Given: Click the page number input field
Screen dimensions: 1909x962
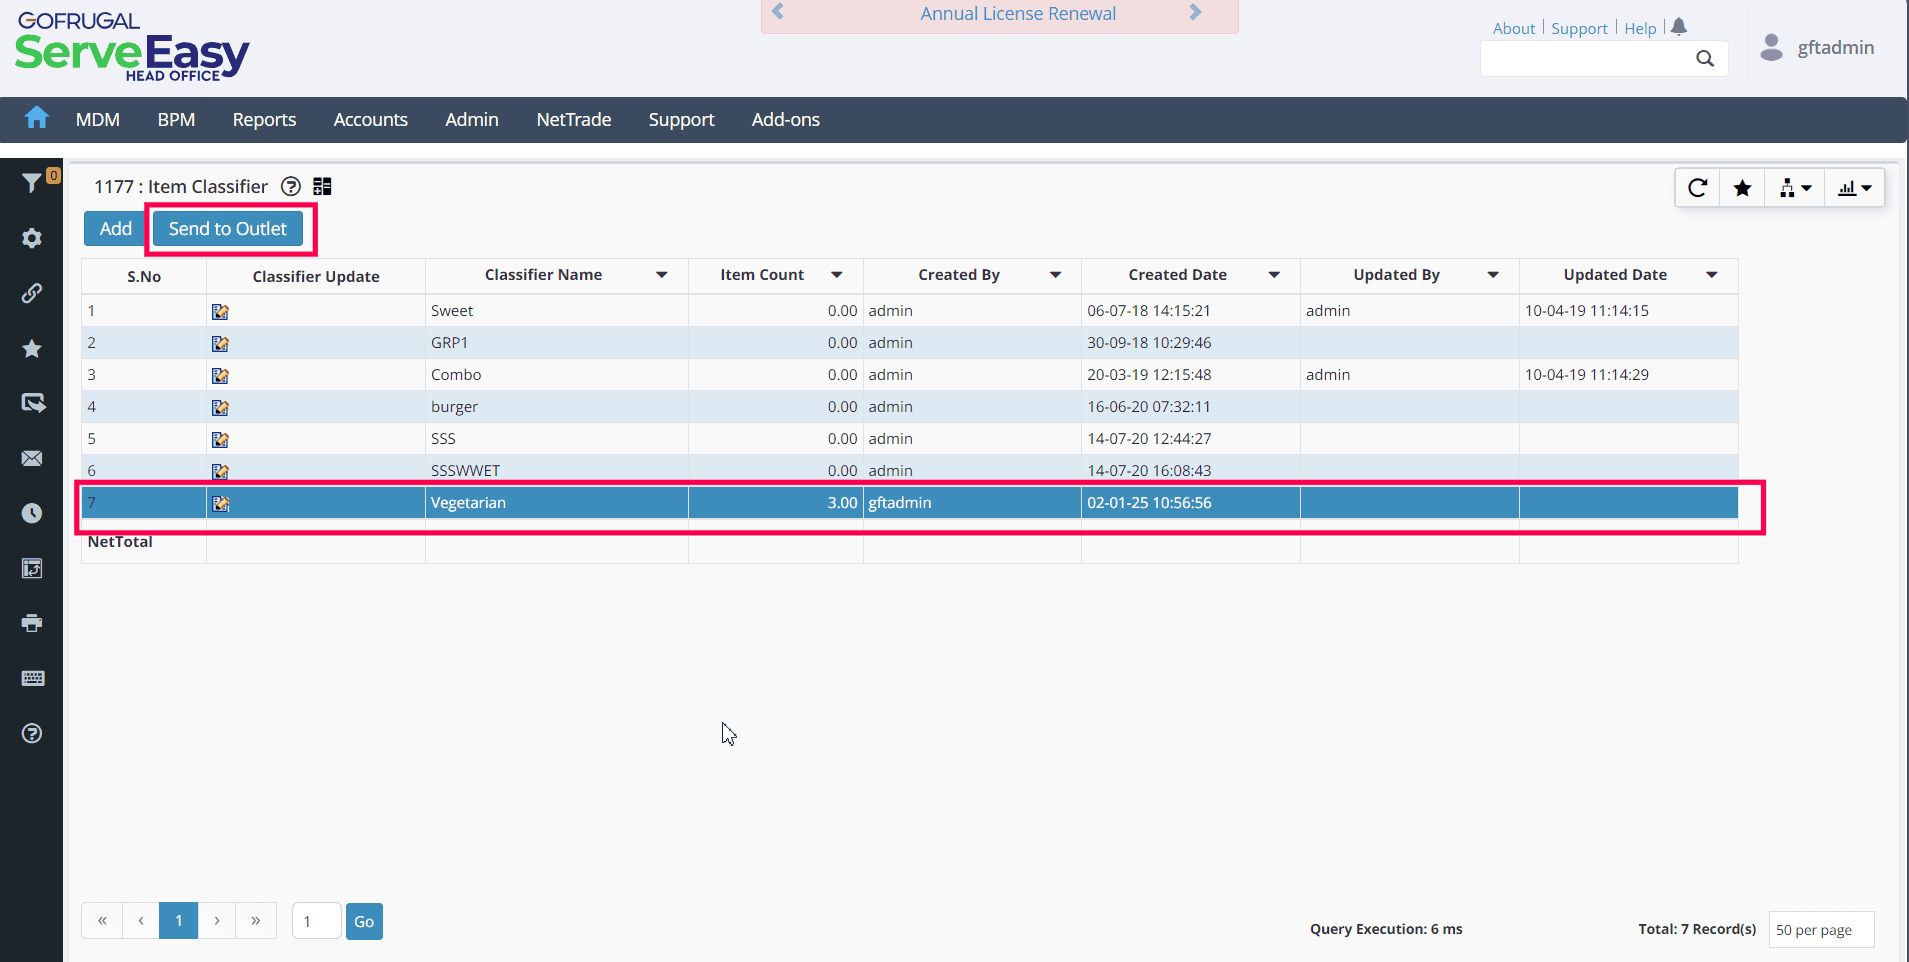Looking at the screenshot, I should [x=316, y=921].
